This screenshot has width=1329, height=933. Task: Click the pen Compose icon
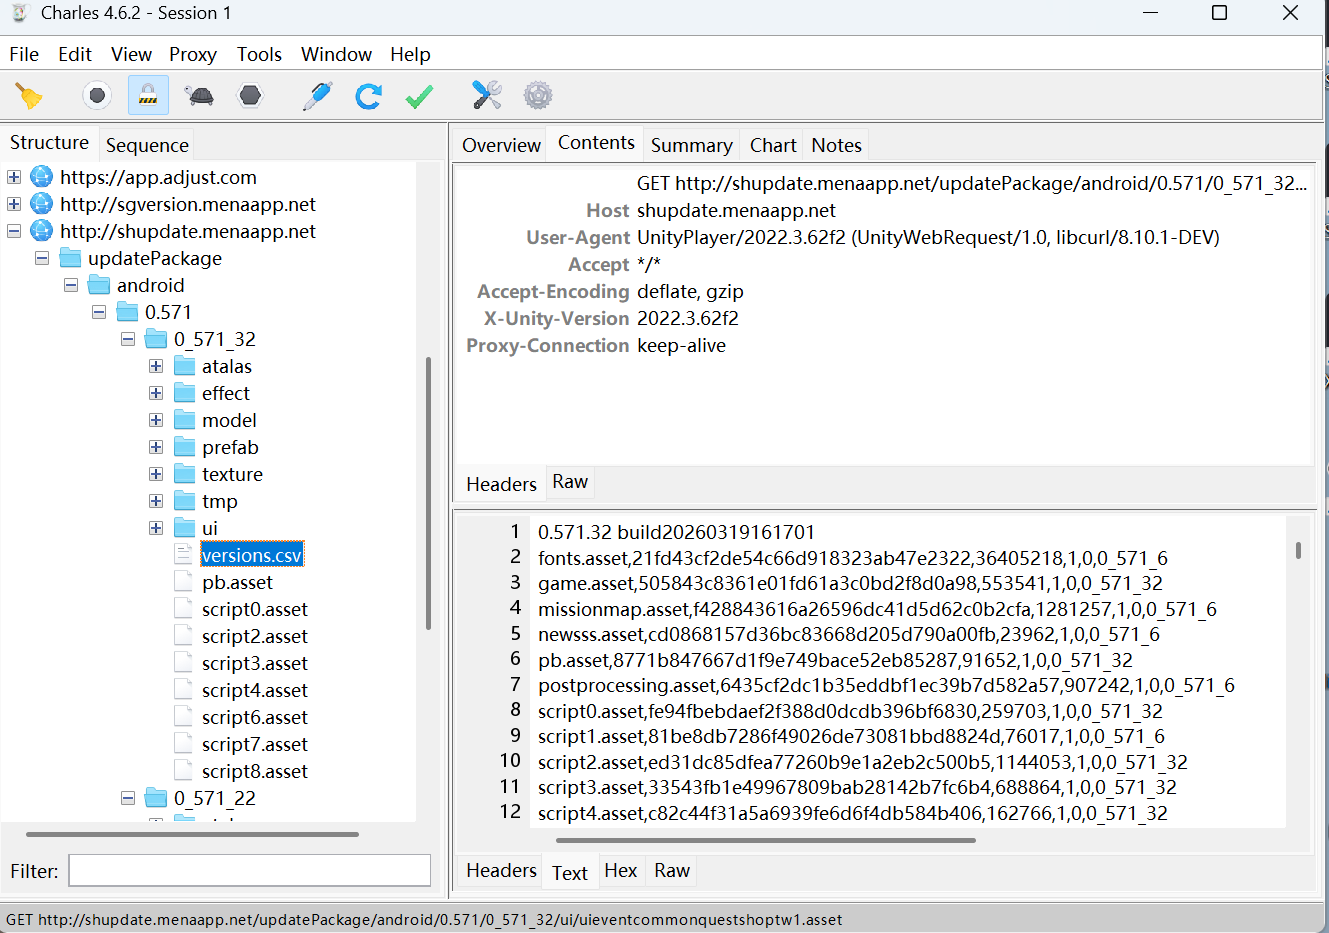tap(317, 96)
